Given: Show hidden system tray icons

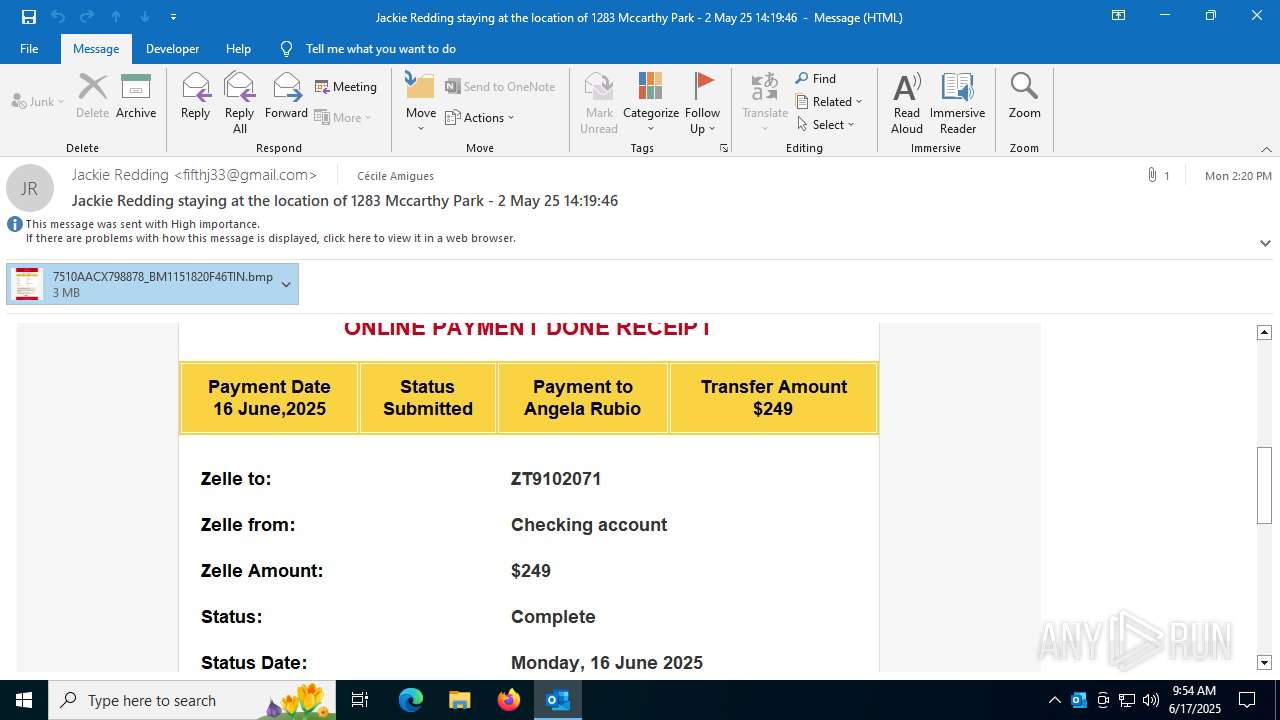Looking at the screenshot, I should coord(1054,700).
